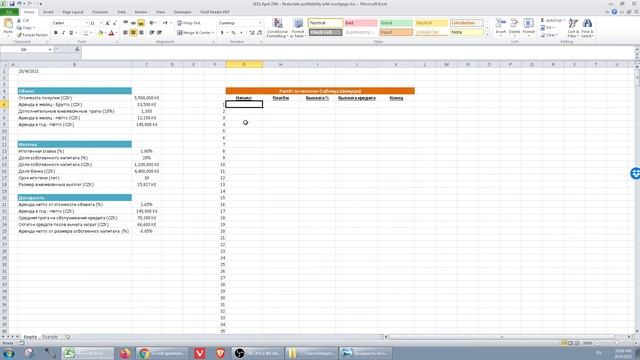Click the horizontal scrollbar below the sheet
The width and height of the screenshot is (640, 360).
point(502,337)
